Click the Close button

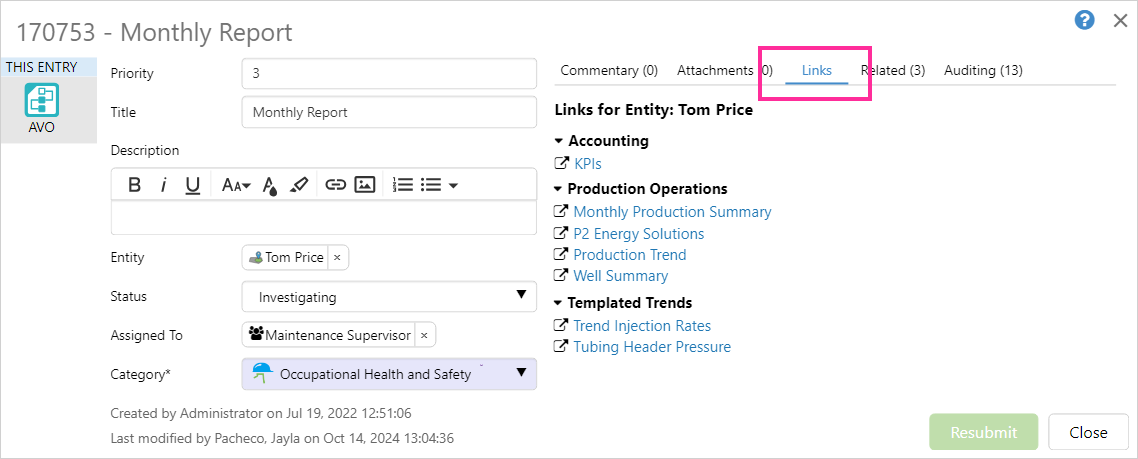tap(1088, 433)
